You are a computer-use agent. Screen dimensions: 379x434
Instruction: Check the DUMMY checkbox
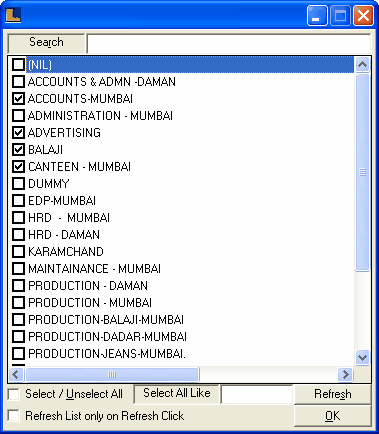[x=18, y=184]
